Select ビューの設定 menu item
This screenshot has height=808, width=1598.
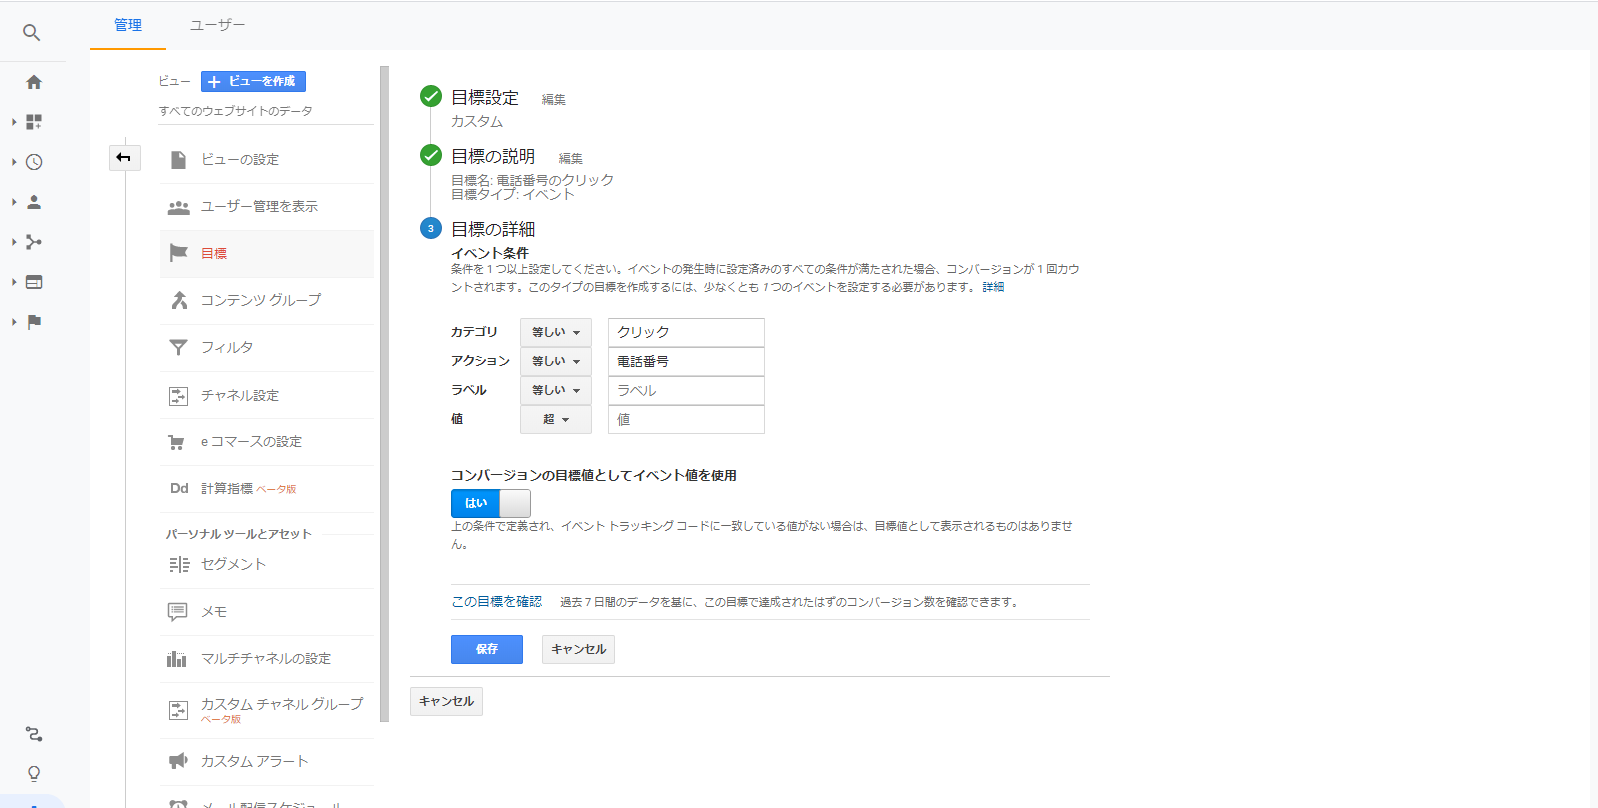coord(267,160)
